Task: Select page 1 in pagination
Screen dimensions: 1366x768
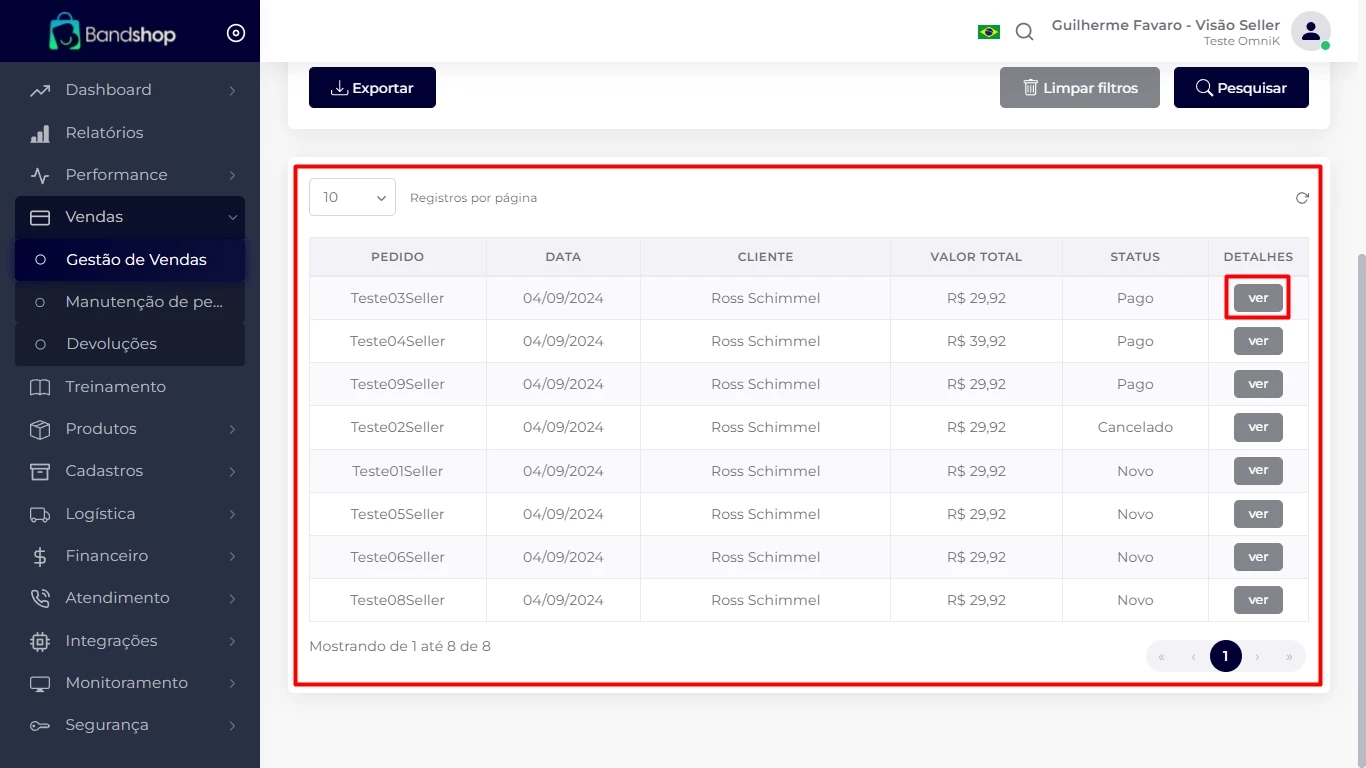Action: (1225, 656)
